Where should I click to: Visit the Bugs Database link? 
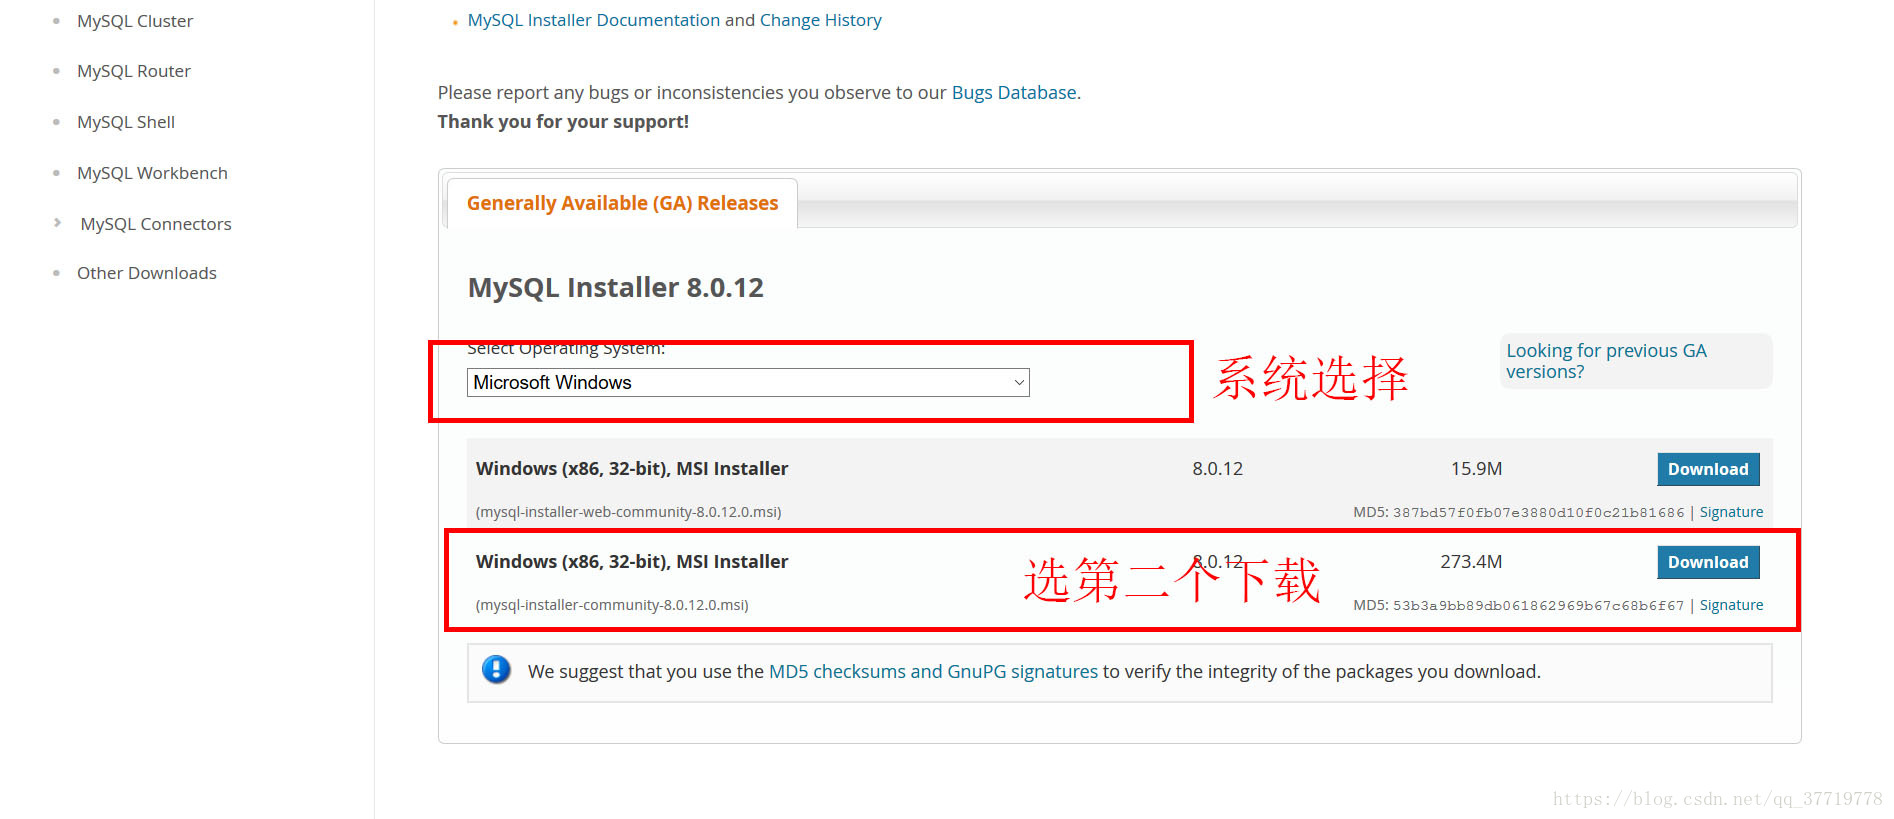coord(1014,93)
